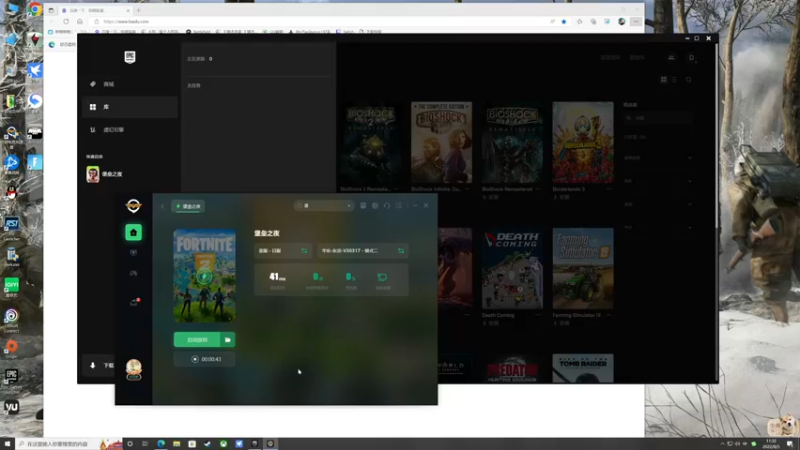Click the accelerator logo at top of sidebar
The width and height of the screenshot is (800, 450).
click(134, 206)
